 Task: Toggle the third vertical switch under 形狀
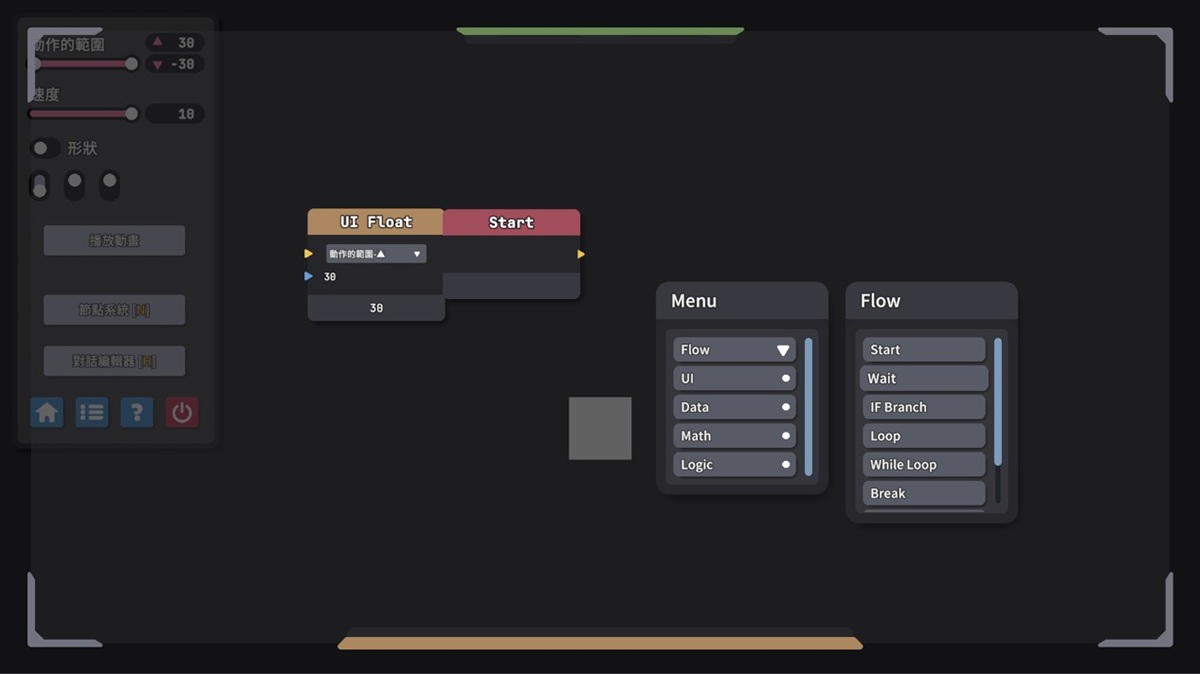click(x=110, y=185)
